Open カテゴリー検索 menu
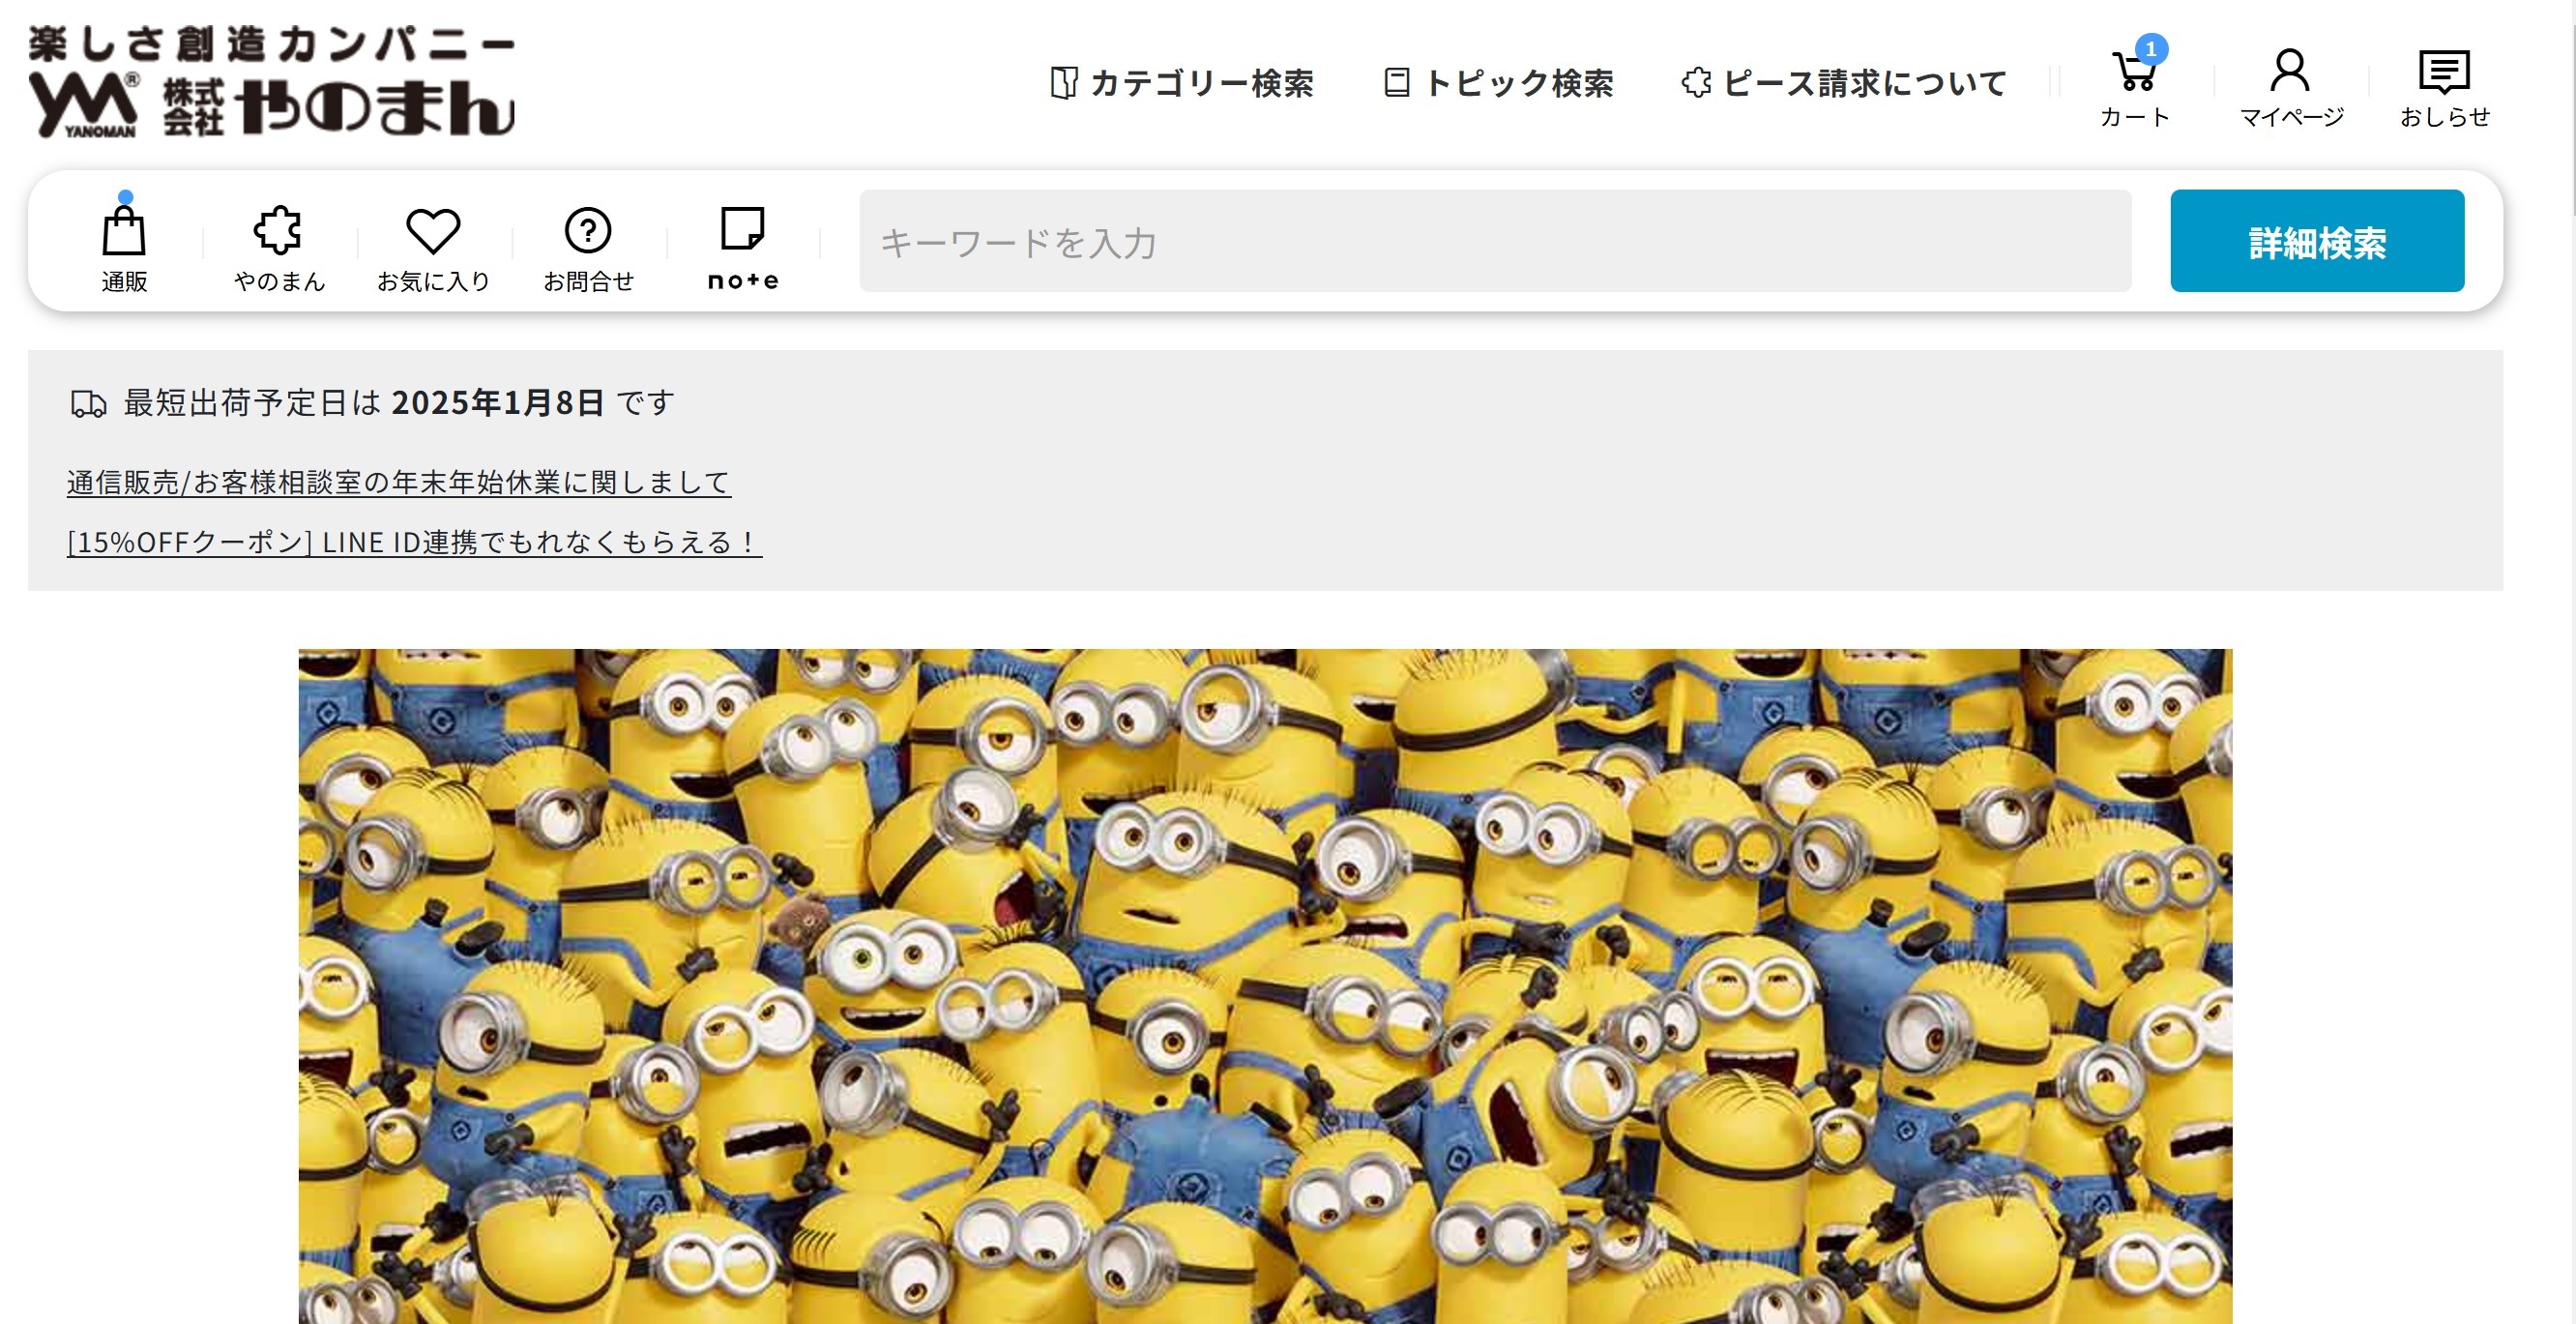 point(1182,83)
